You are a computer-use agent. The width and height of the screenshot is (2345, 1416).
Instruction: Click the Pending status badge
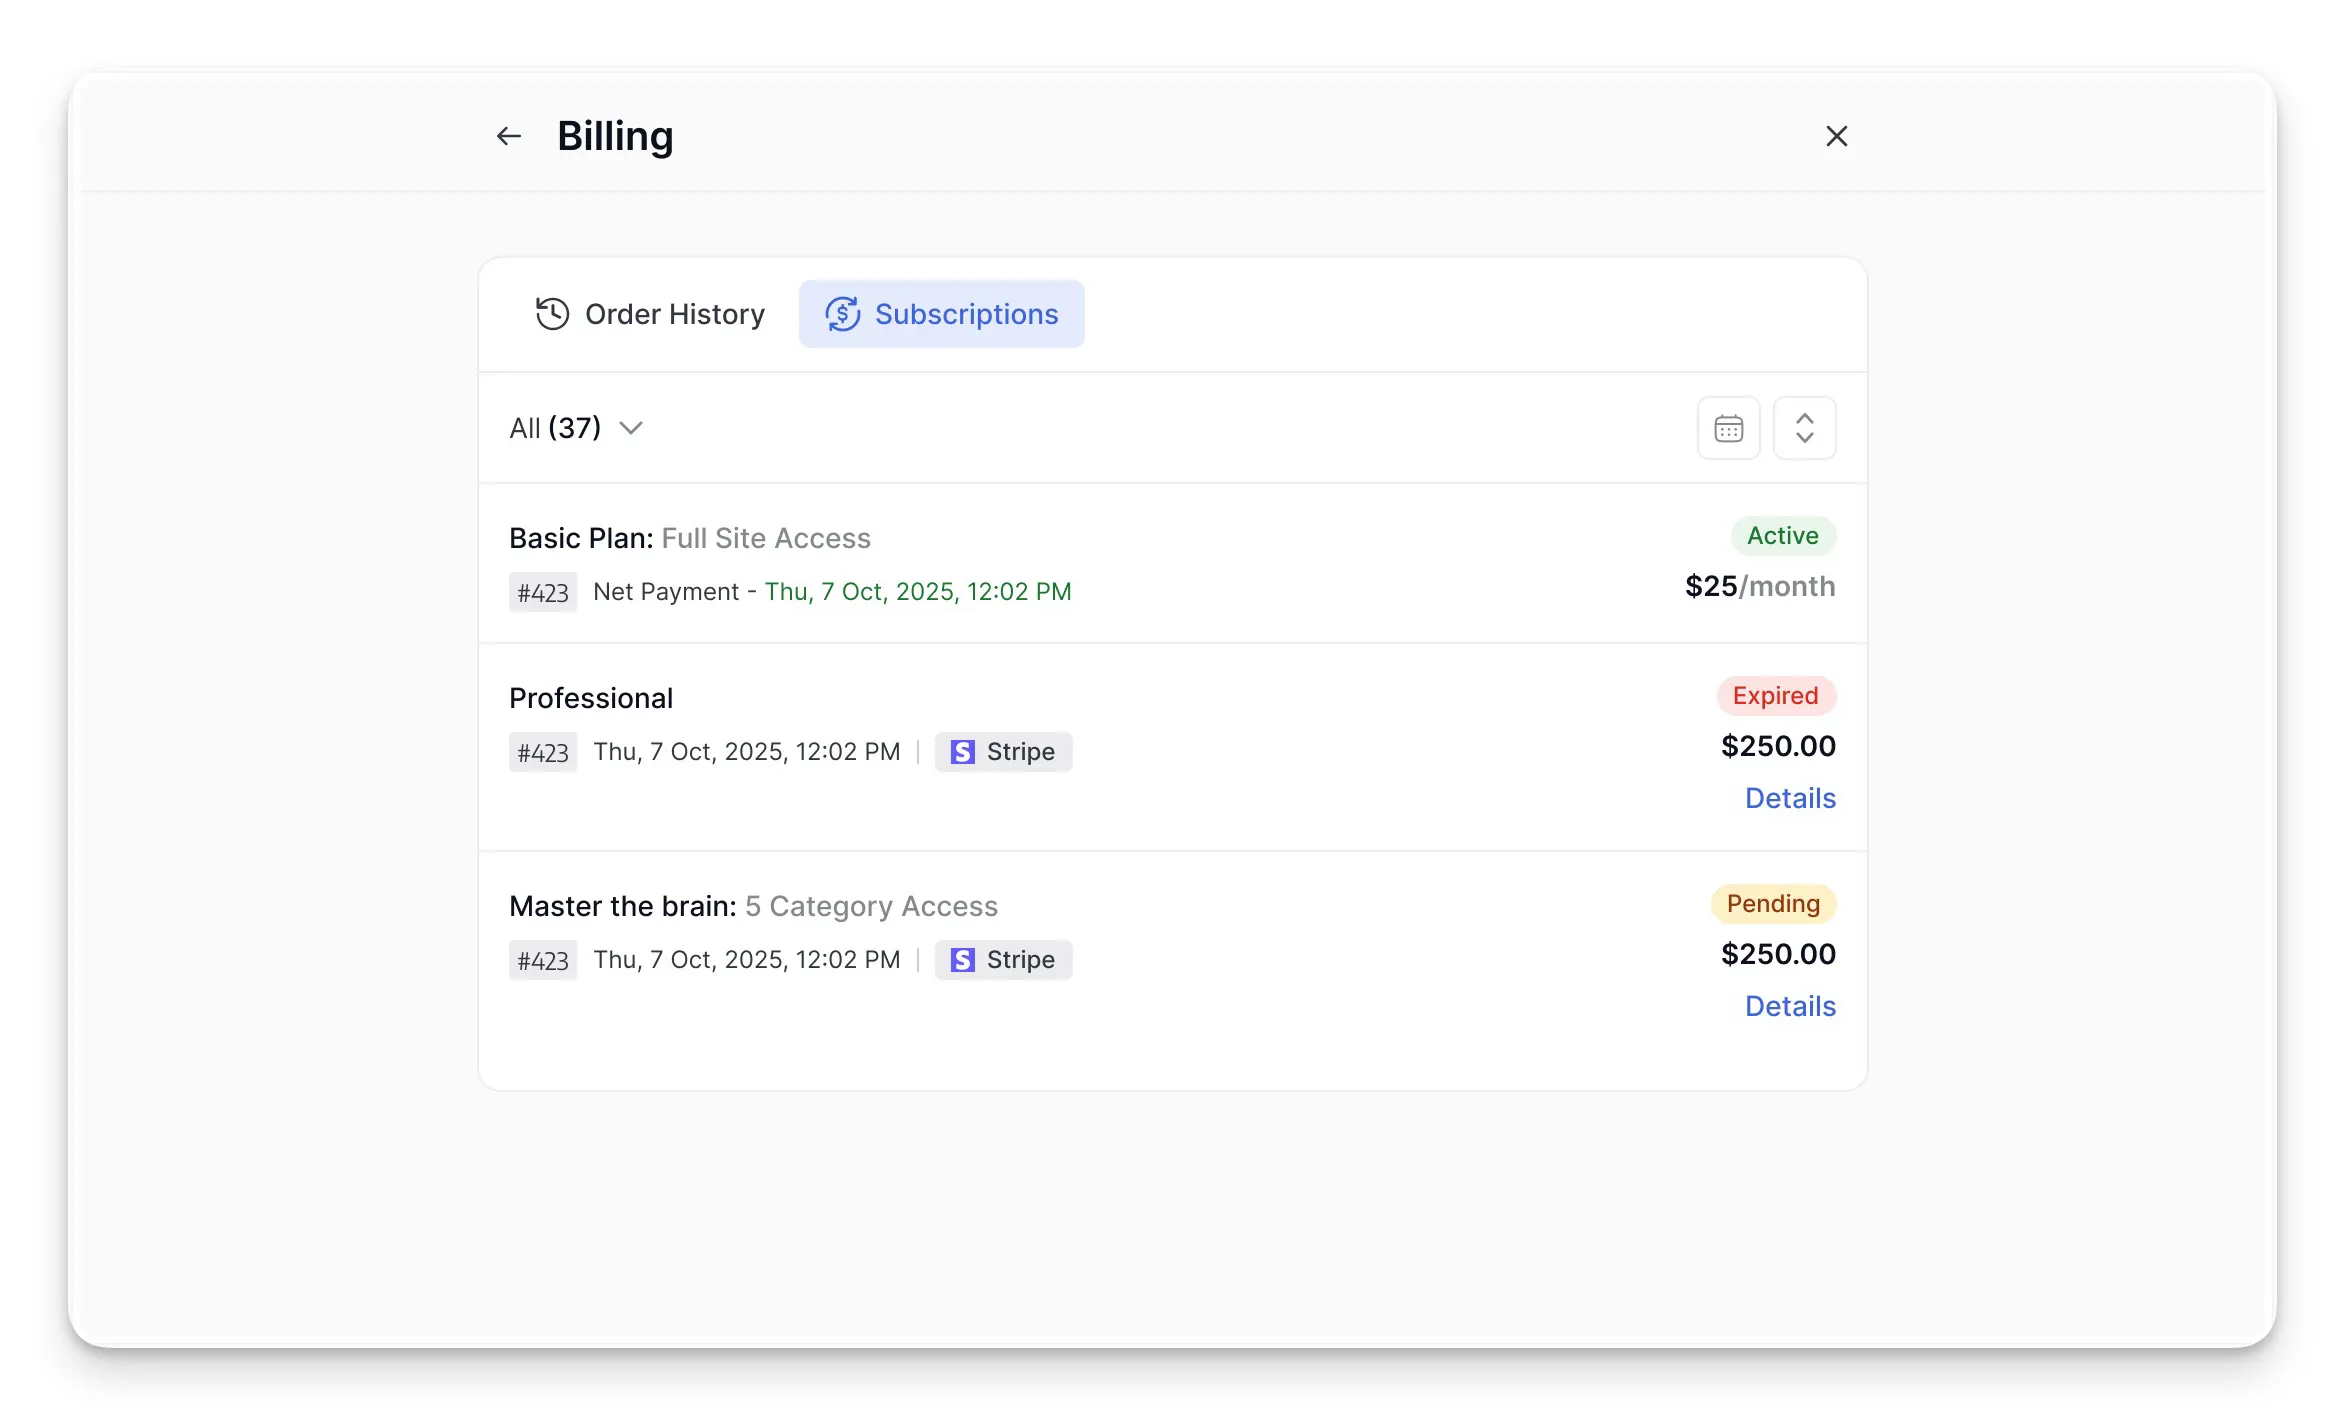point(1773,904)
